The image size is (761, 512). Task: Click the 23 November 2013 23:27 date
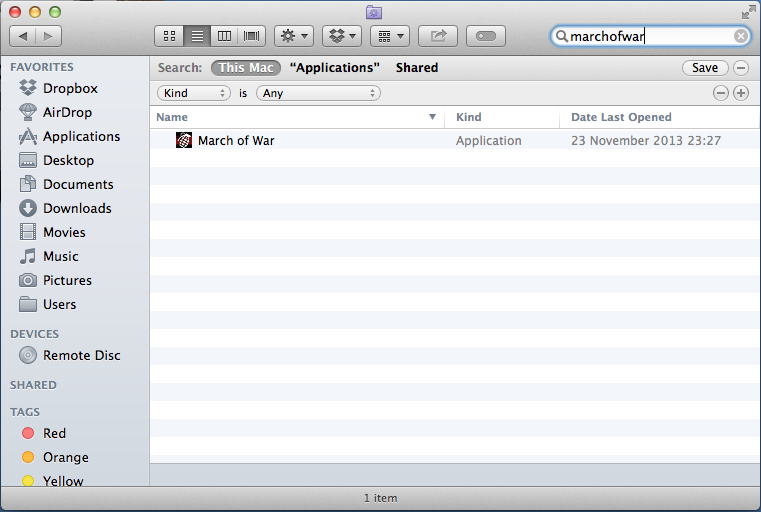click(646, 141)
